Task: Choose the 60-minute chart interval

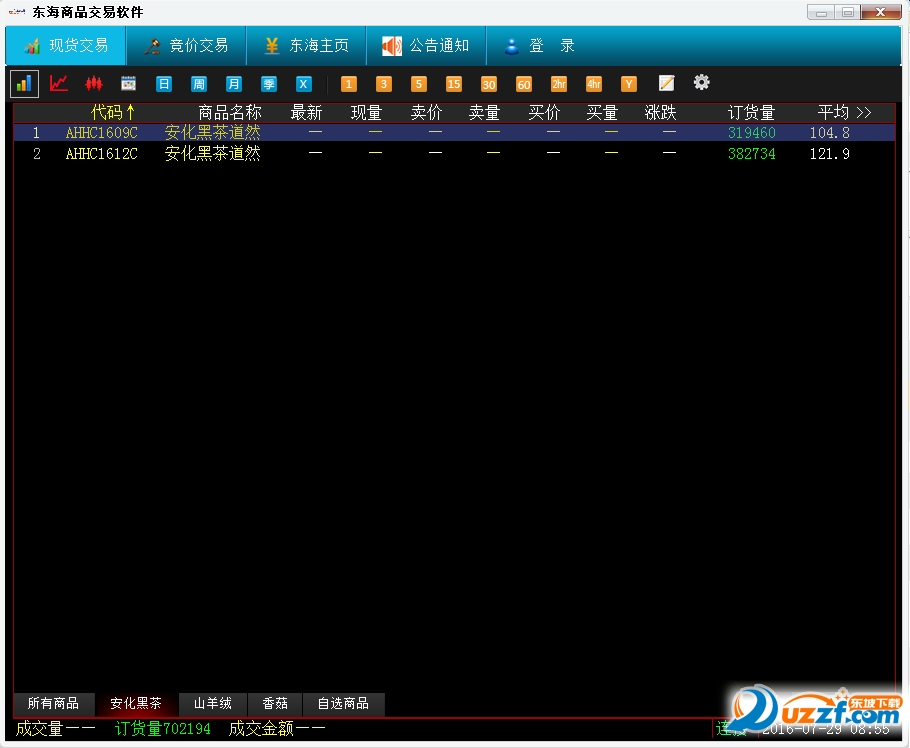Action: (523, 84)
